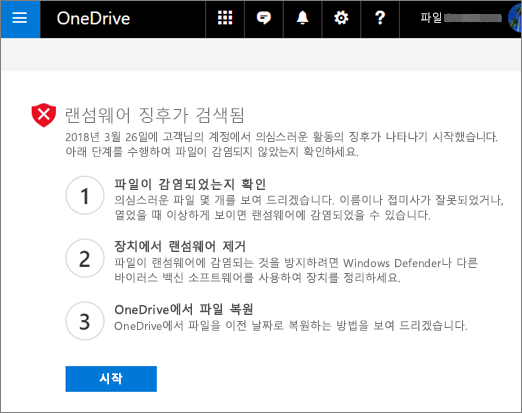
Task: Open the hamburger navigation menu
Action: pos(20,19)
